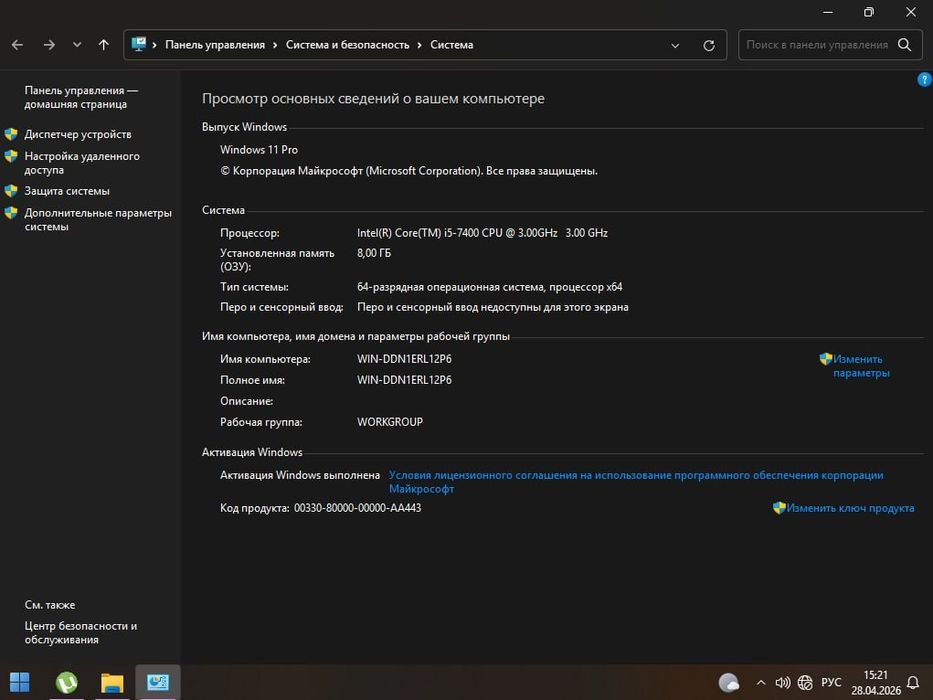Image resolution: width=933 pixels, height=700 pixels.
Task: Go back with the left arrow button
Action: point(17,45)
